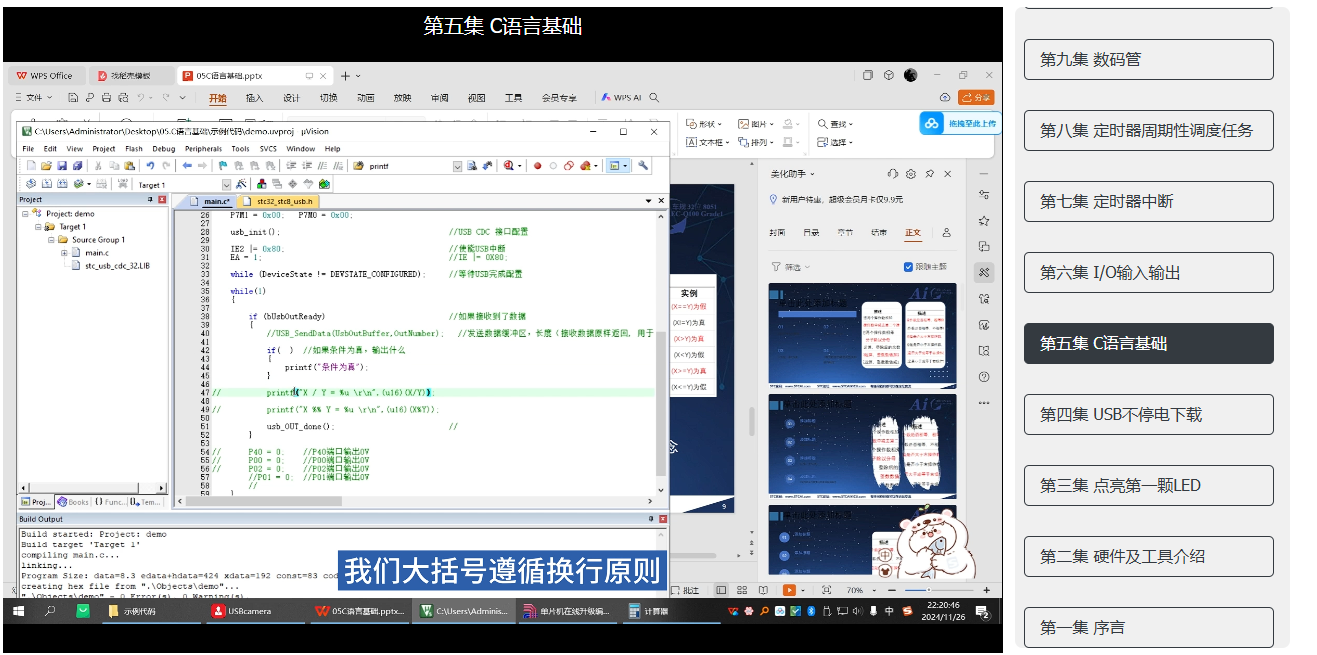Viewport: 1317px width, 655px height.
Task: Open 第八集 定时器周期性调度任务 episode
Action: coord(1148,130)
